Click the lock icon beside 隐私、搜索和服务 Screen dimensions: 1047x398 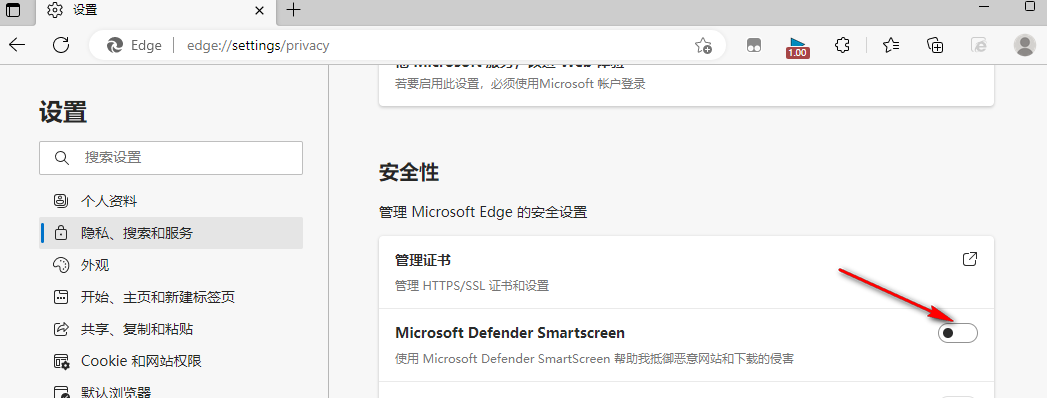coord(61,233)
